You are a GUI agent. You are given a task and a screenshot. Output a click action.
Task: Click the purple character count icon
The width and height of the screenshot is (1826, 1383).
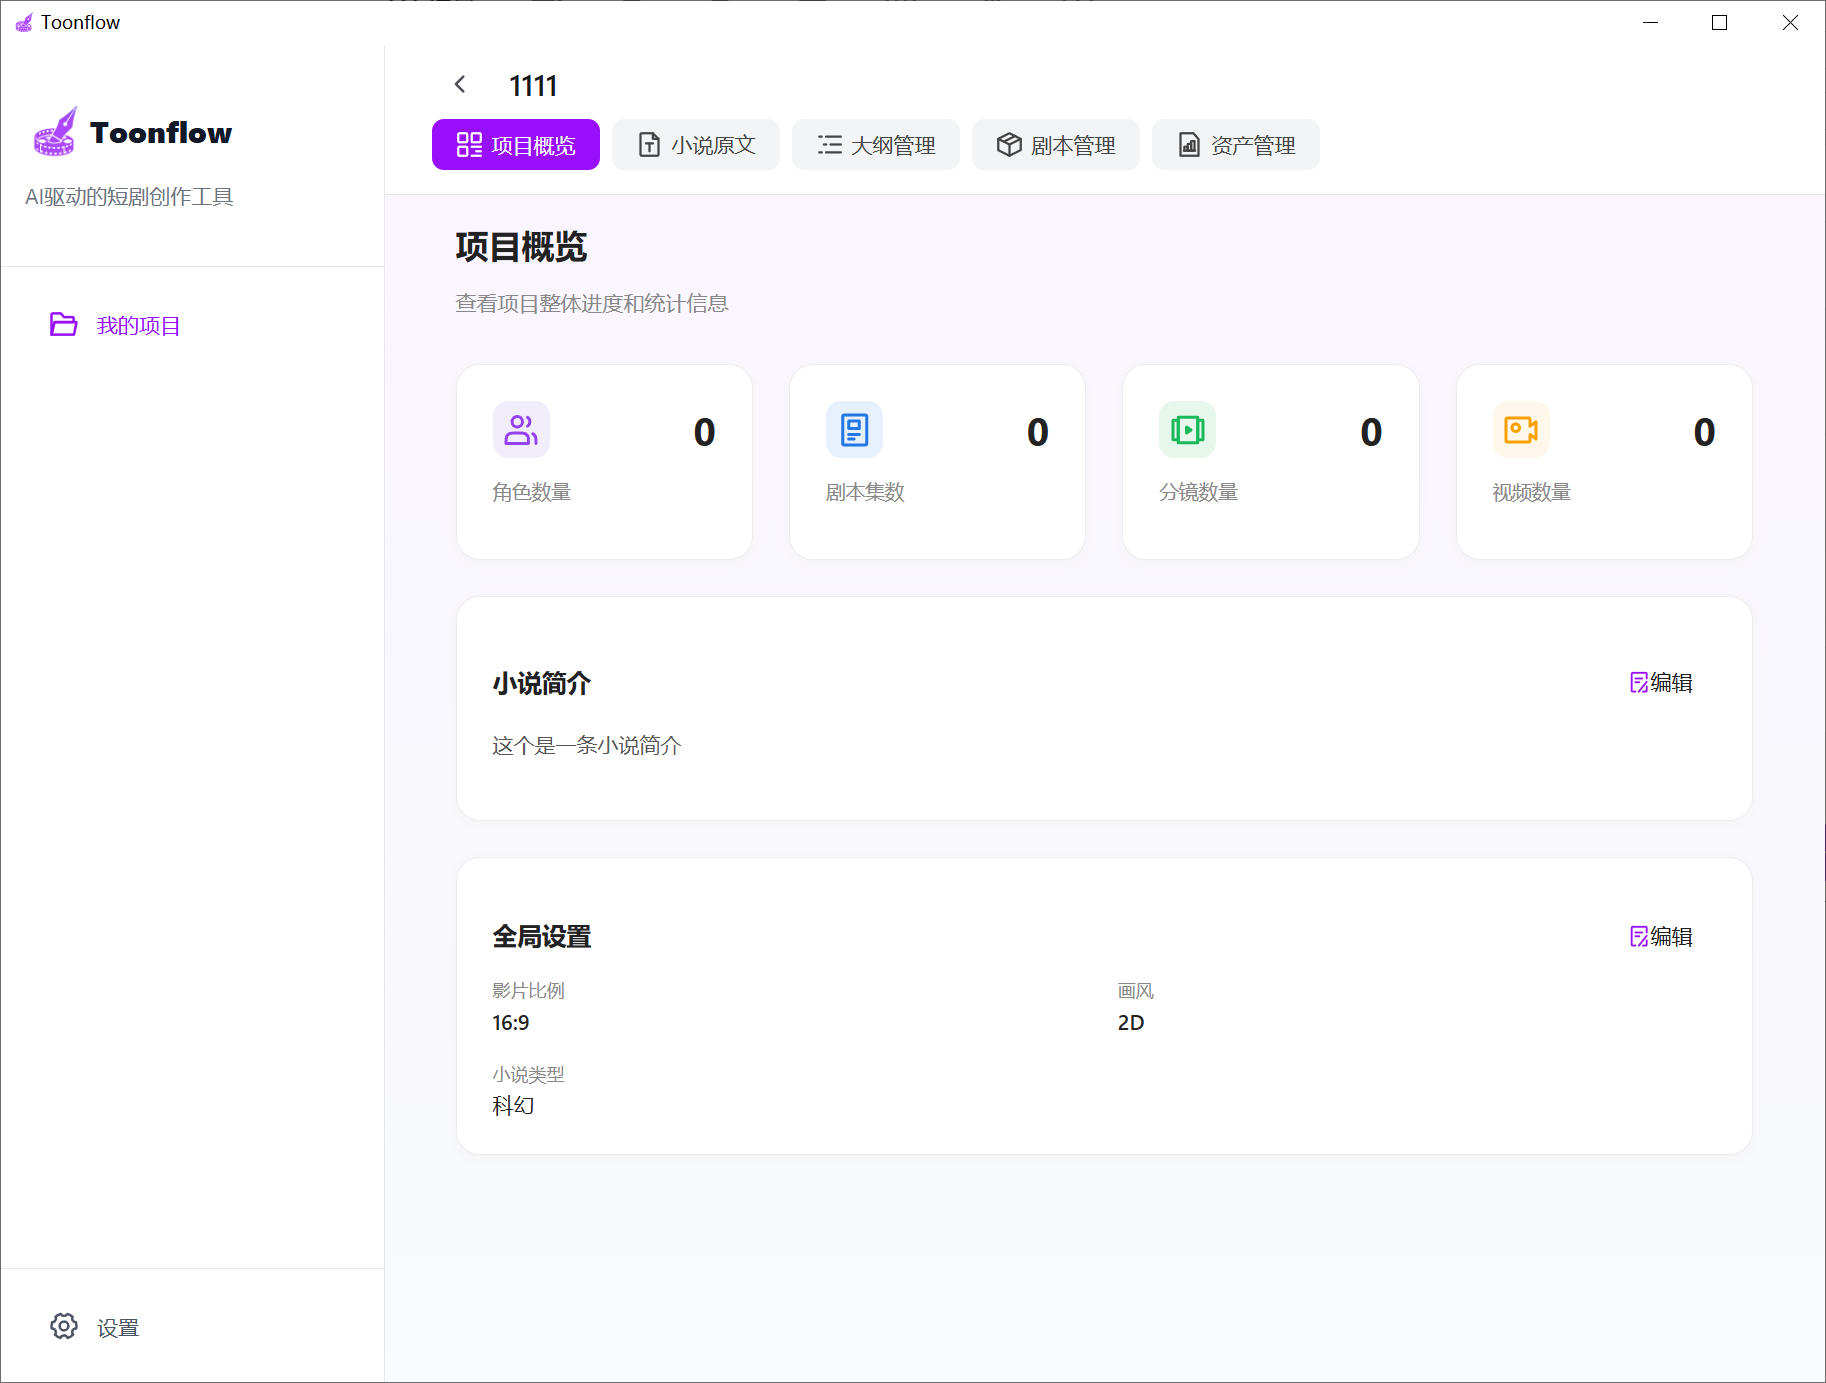[521, 430]
